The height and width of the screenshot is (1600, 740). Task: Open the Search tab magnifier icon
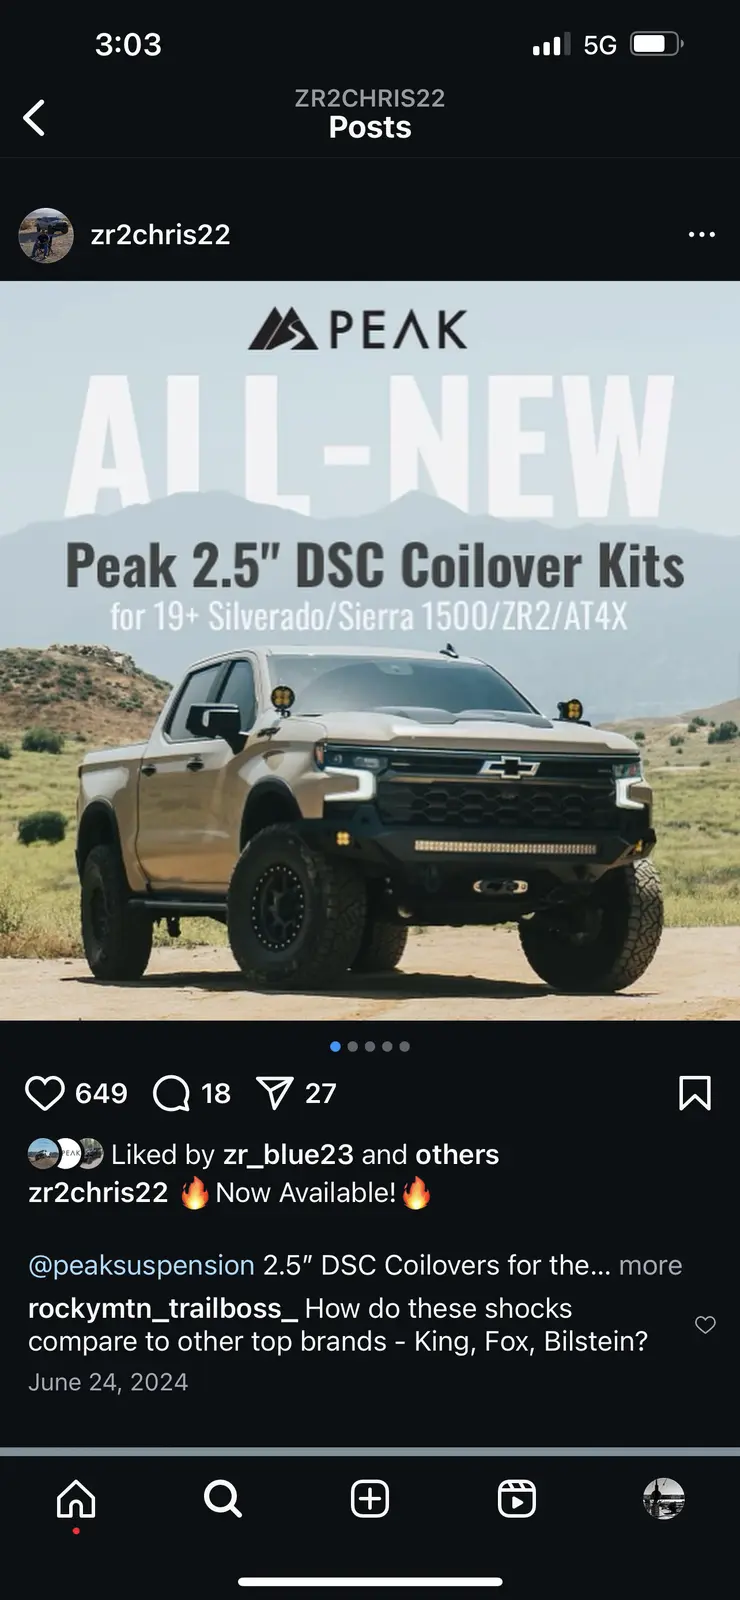pos(222,1499)
